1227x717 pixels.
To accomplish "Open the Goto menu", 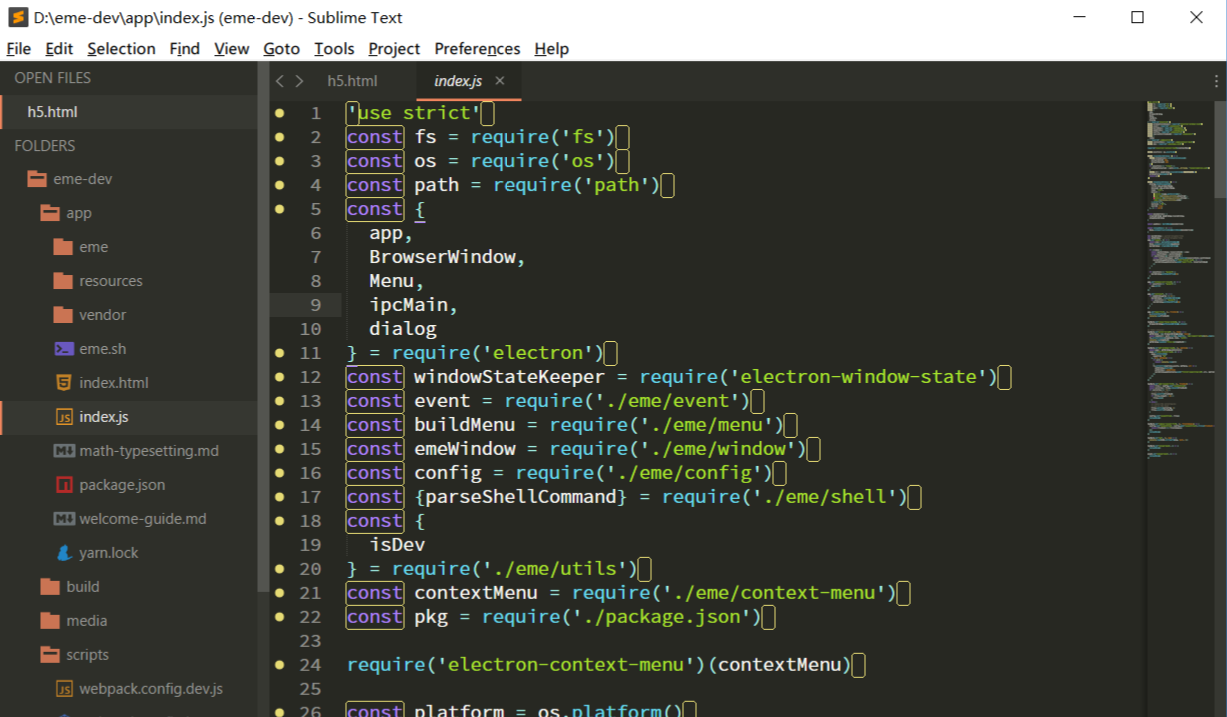I will [x=281, y=48].
